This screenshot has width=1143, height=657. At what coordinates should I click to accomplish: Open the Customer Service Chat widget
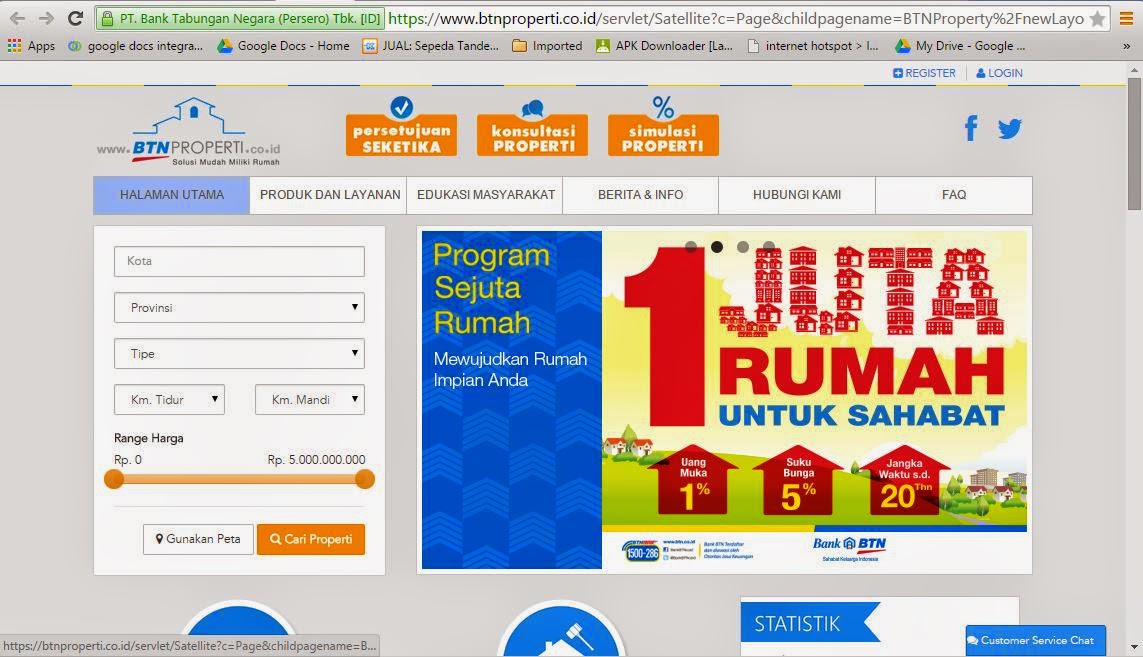[x=1036, y=640]
